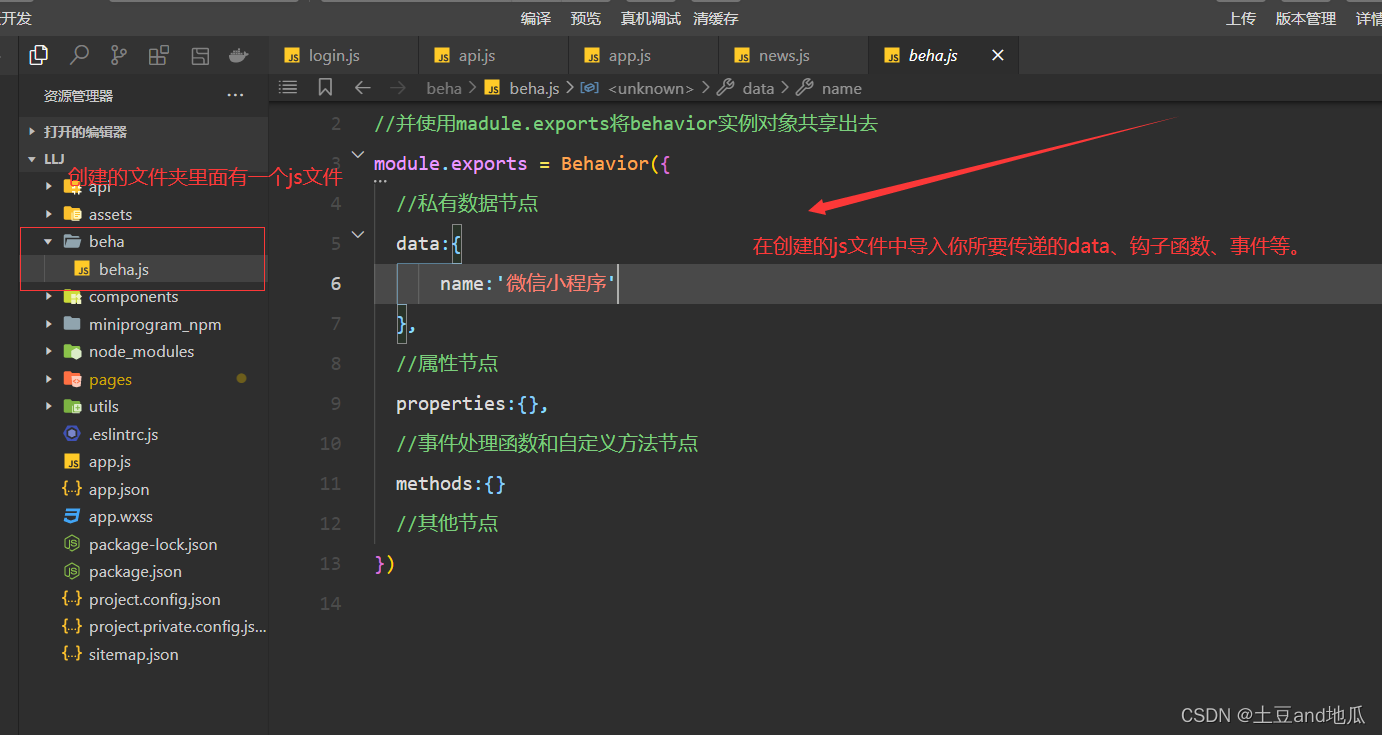This screenshot has width=1382, height=735.
Task: Go forward with the right arrow icon
Action: [398, 88]
